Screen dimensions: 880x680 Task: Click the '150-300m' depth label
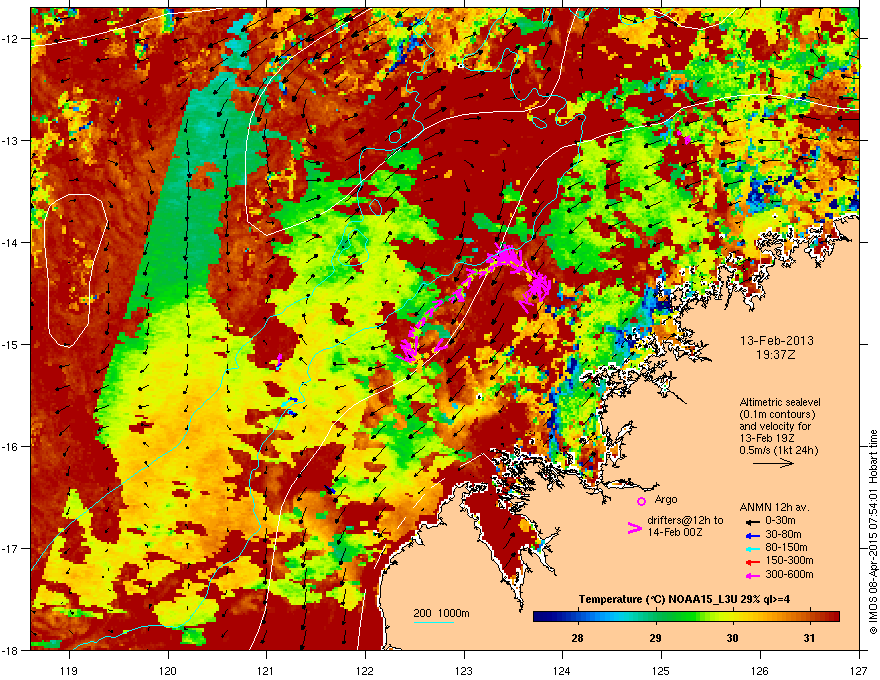pyautogui.click(x=789, y=560)
